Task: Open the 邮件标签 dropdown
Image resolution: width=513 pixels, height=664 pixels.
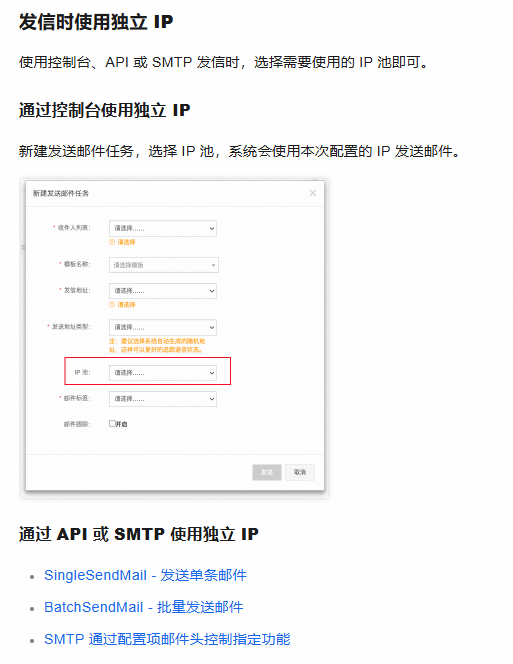Action: pos(163,399)
